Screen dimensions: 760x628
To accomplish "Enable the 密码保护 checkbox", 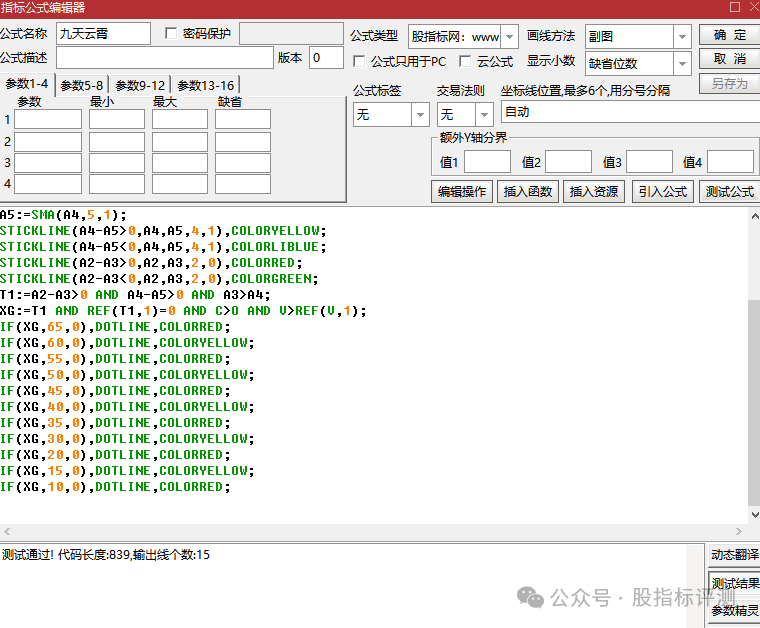I will pos(171,34).
